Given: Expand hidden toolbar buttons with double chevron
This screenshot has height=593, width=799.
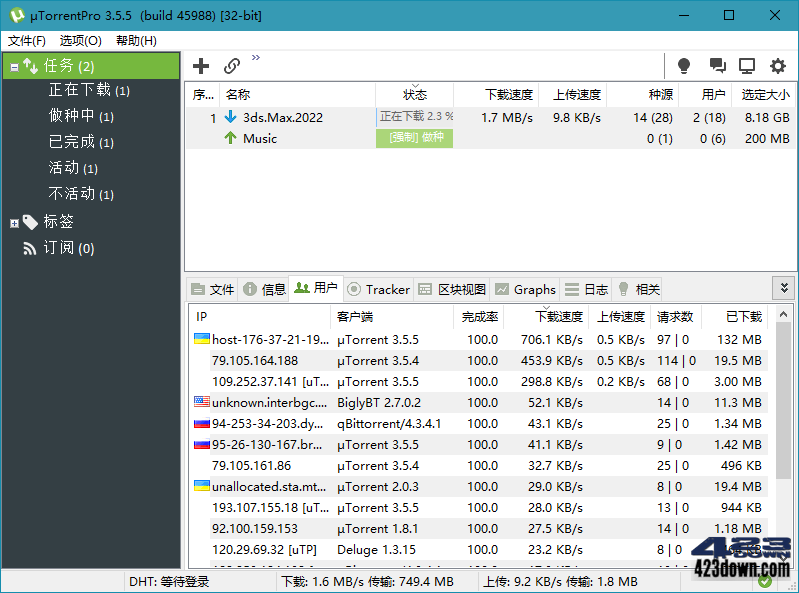Looking at the screenshot, I should pos(256,57).
